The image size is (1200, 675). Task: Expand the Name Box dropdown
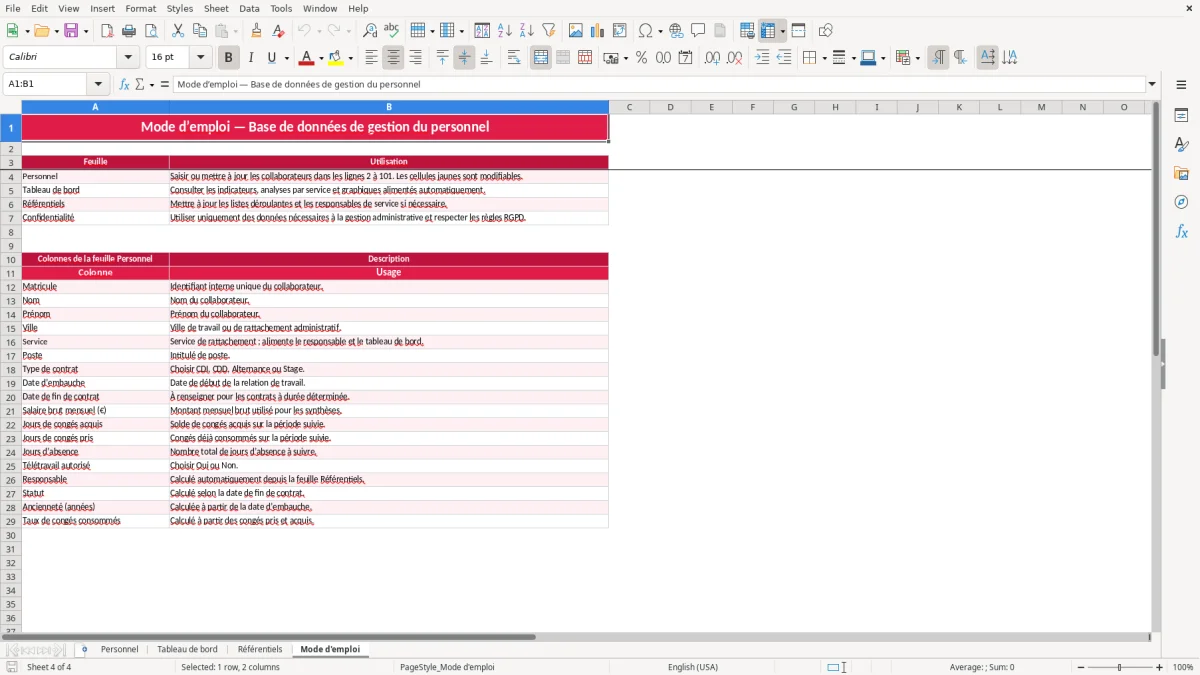tap(98, 84)
